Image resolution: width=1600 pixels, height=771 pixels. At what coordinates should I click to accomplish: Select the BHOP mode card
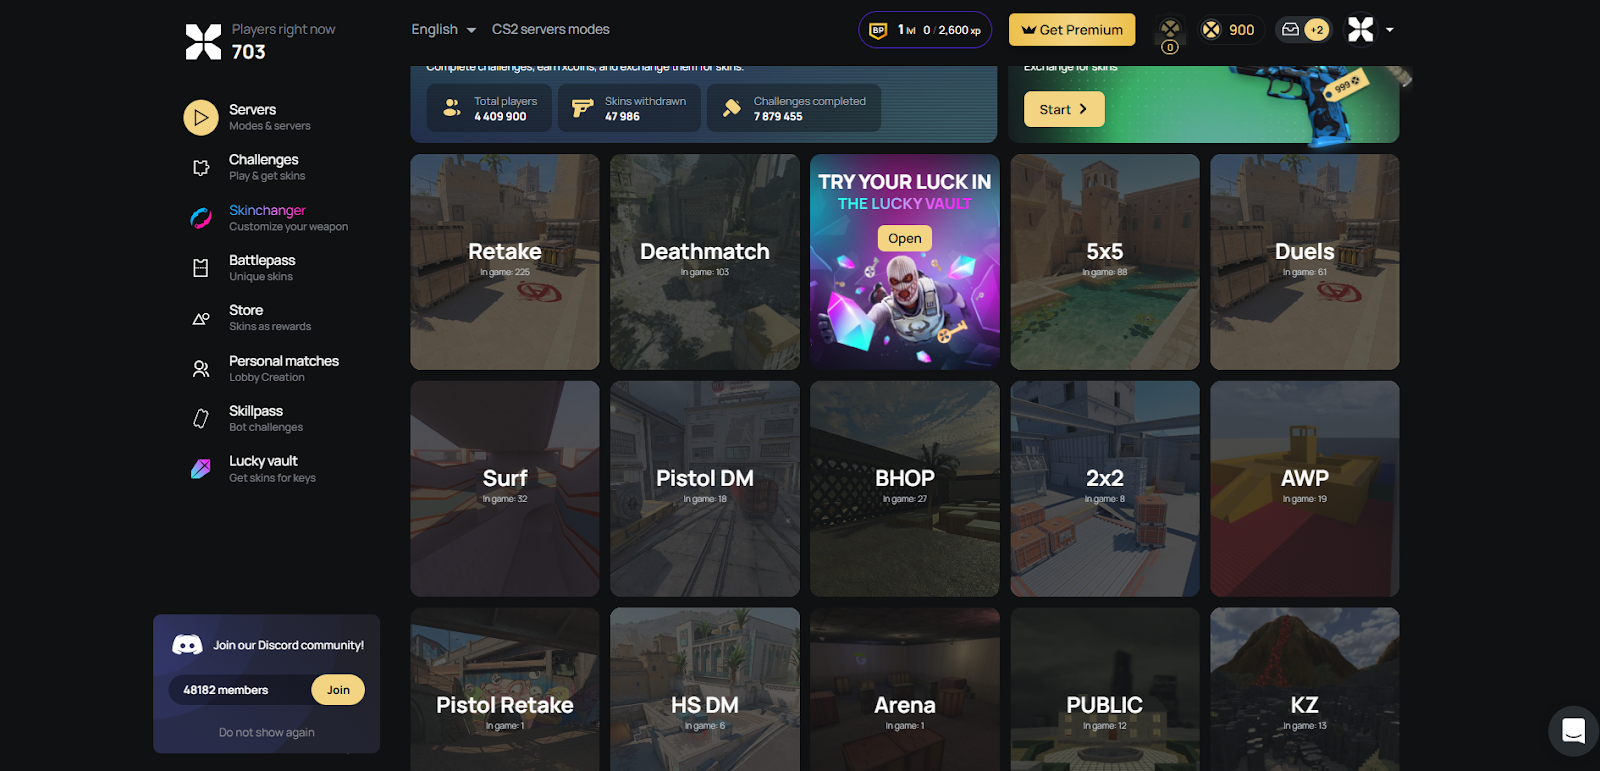coord(905,489)
